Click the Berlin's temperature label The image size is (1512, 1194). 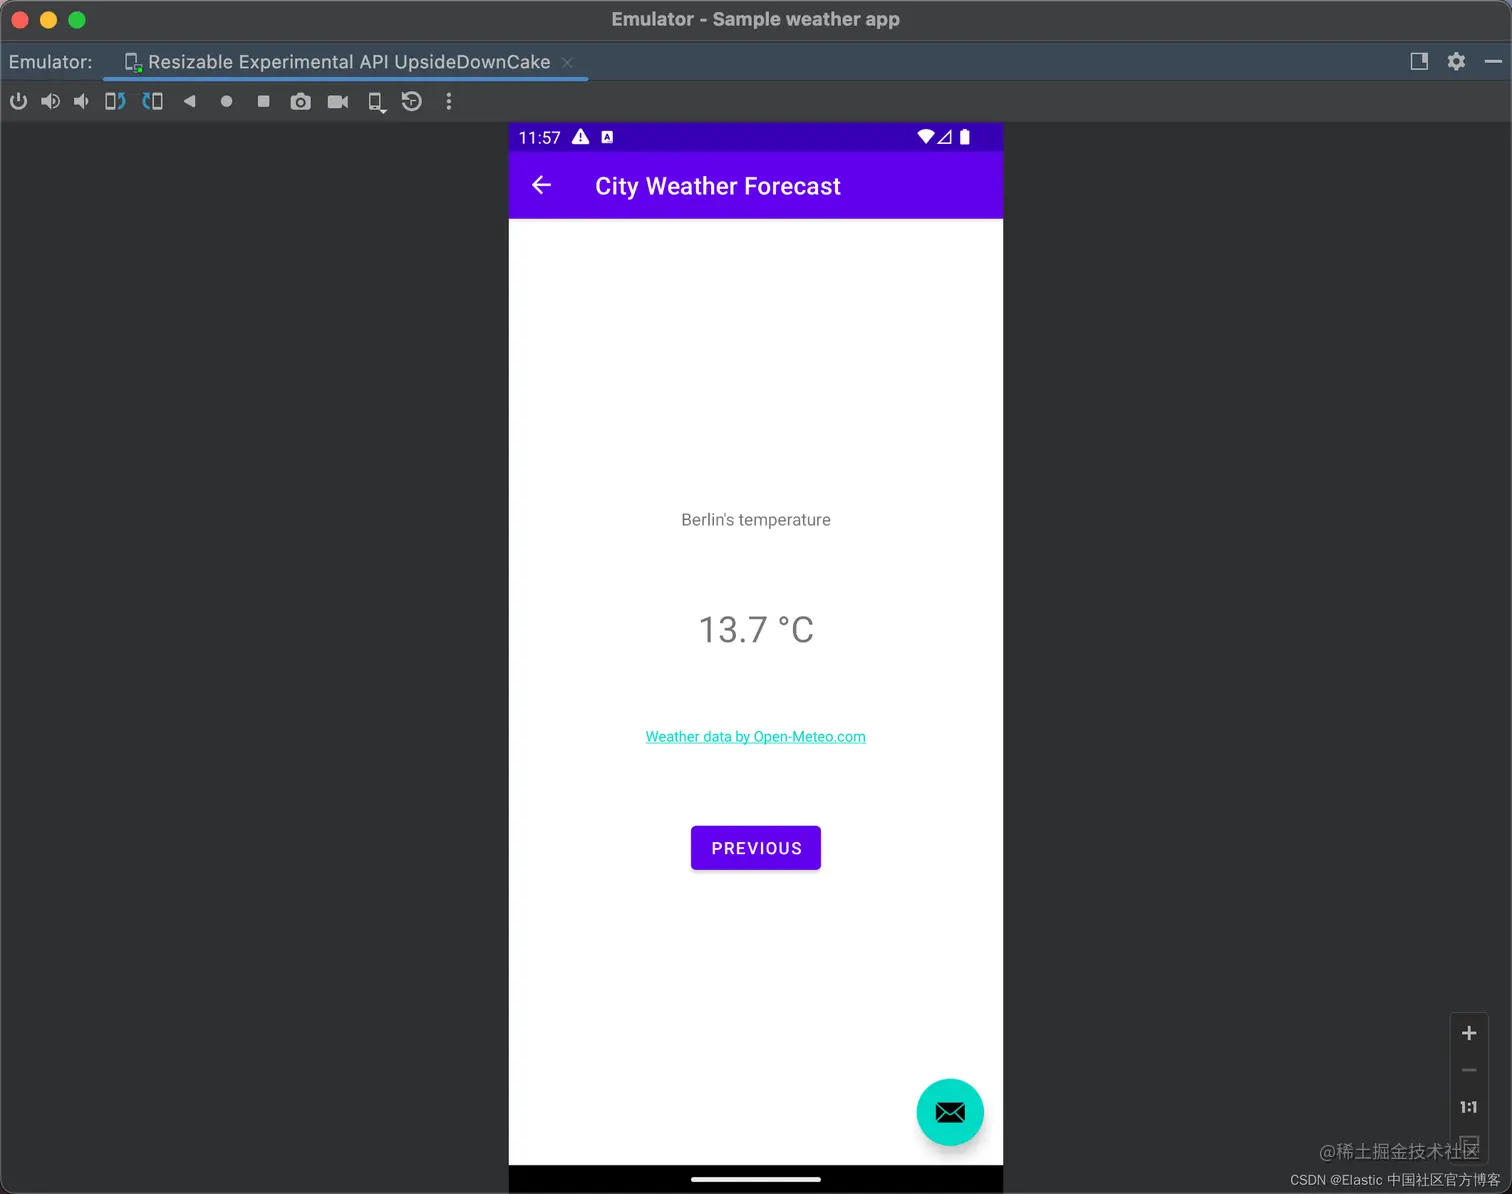(756, 520)
